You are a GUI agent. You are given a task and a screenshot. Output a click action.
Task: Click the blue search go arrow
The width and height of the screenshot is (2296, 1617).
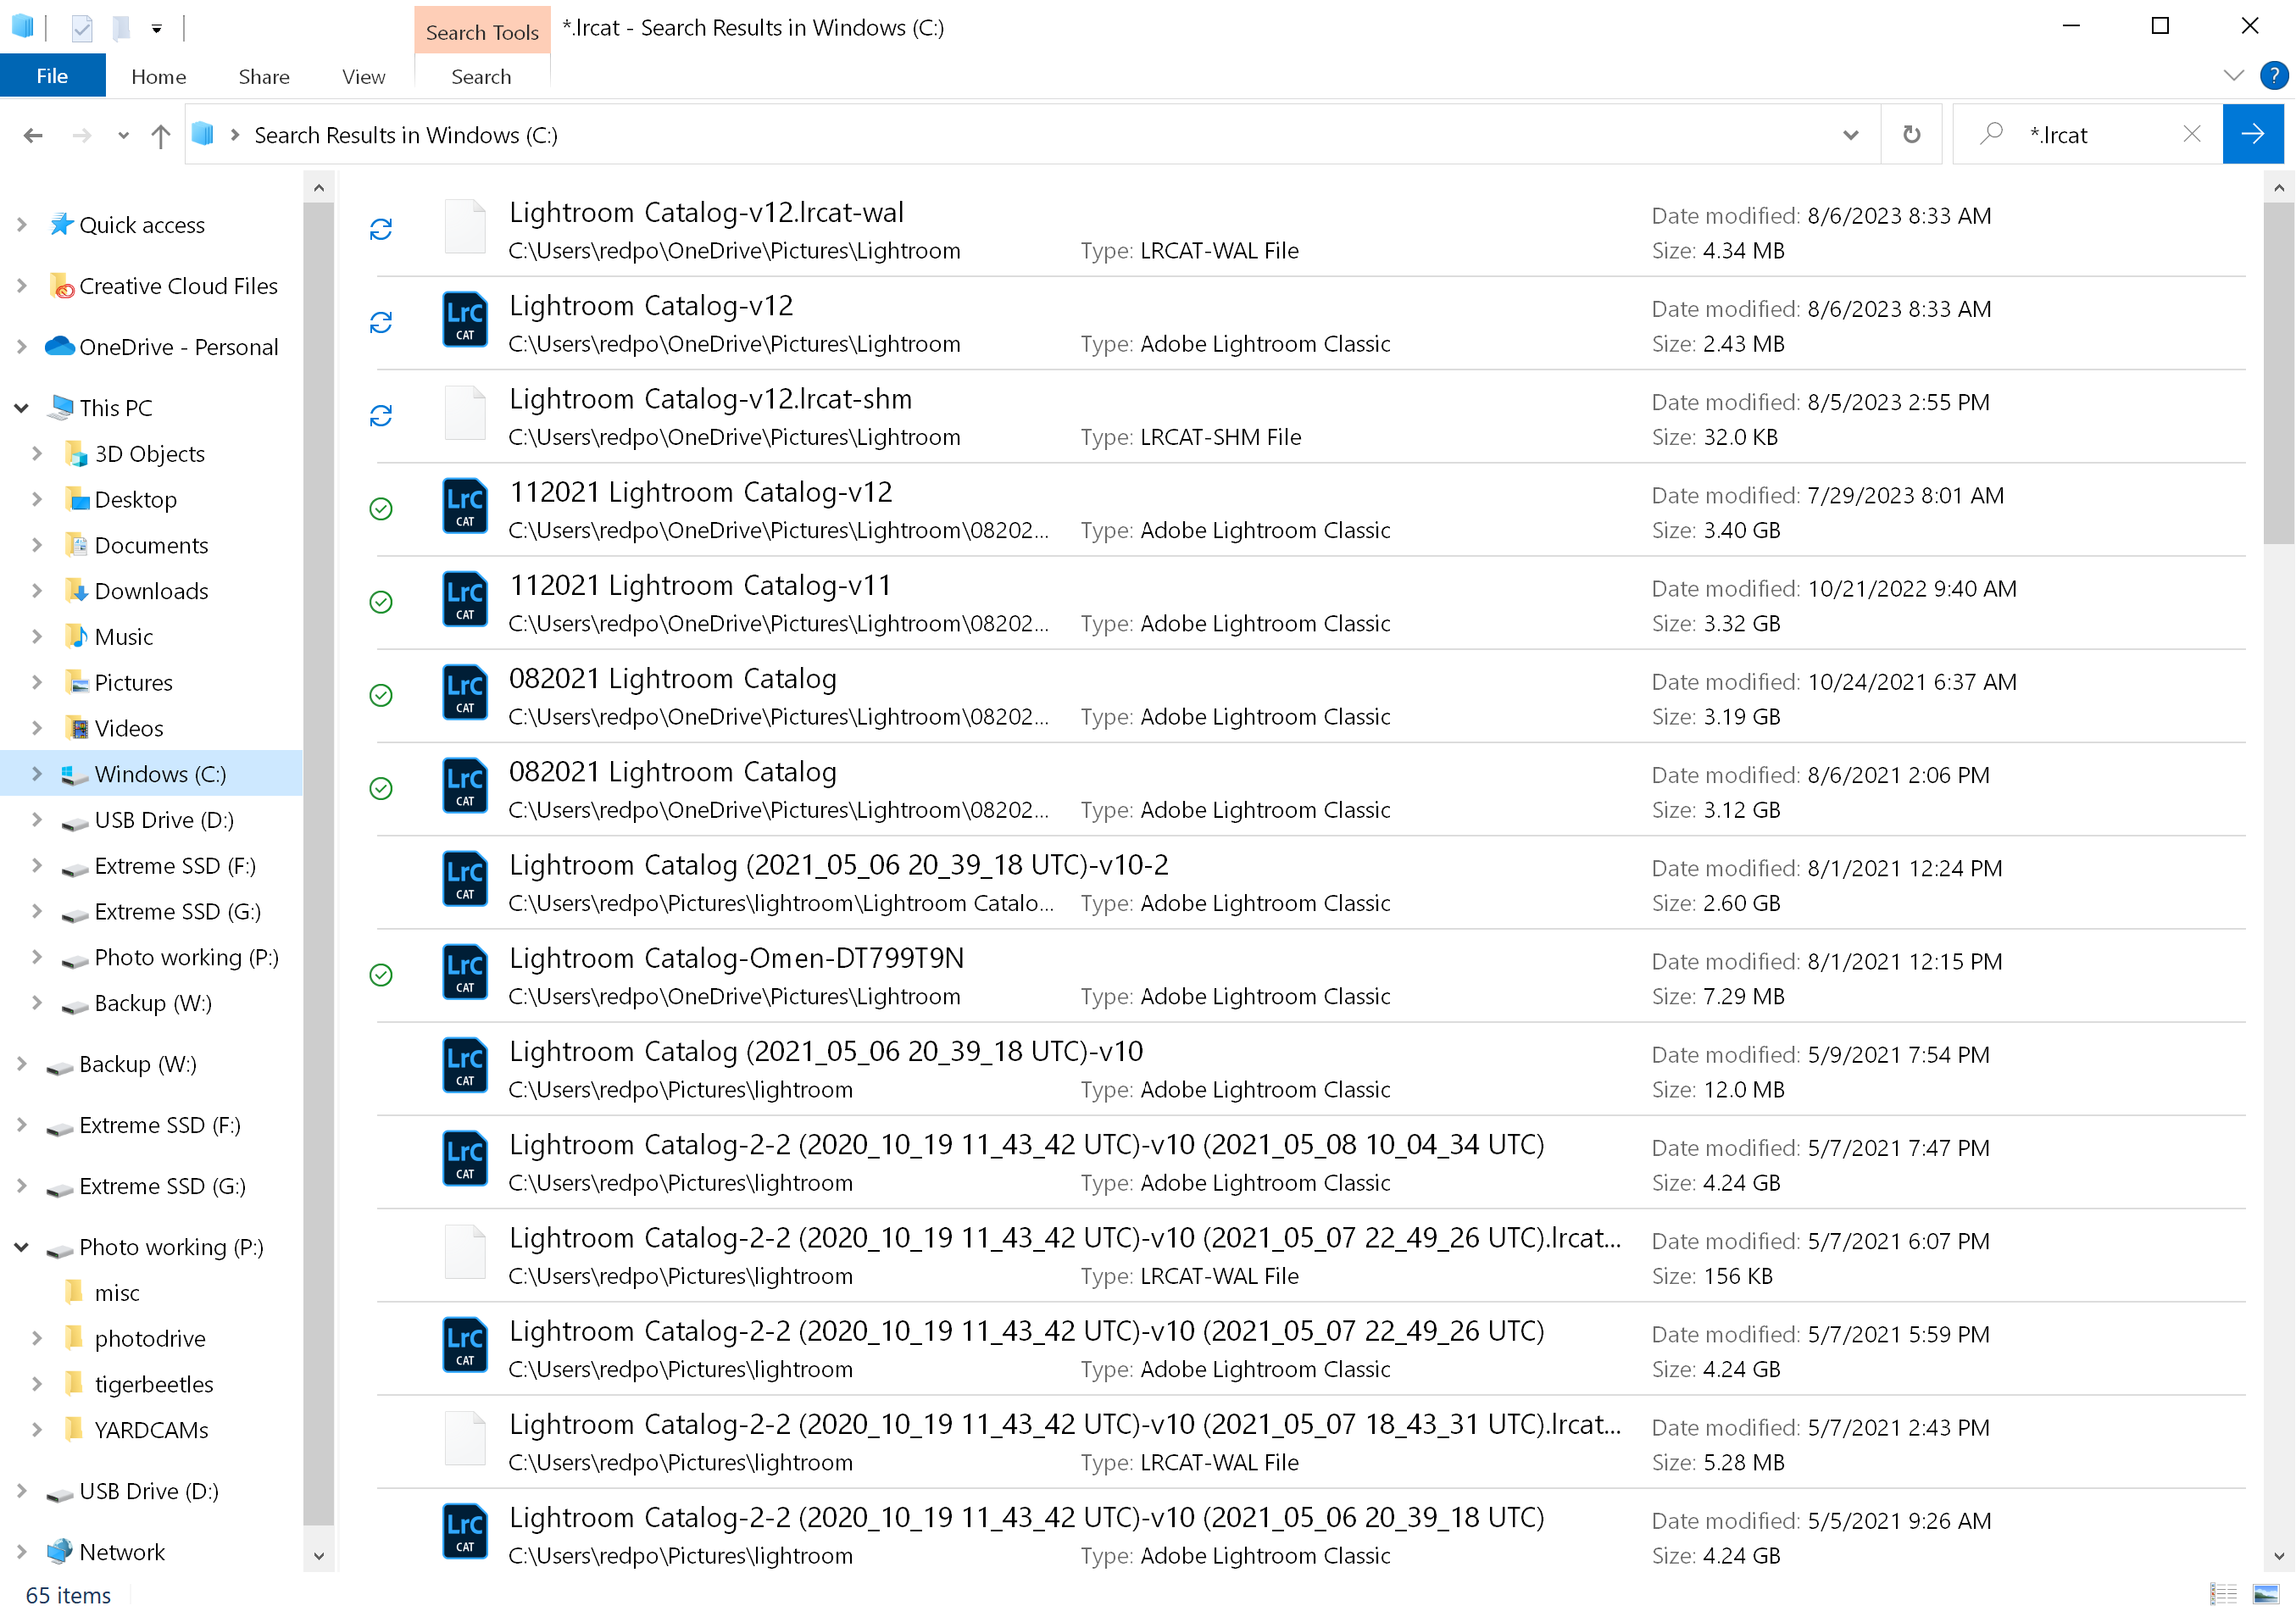(x=2252, y=134)
